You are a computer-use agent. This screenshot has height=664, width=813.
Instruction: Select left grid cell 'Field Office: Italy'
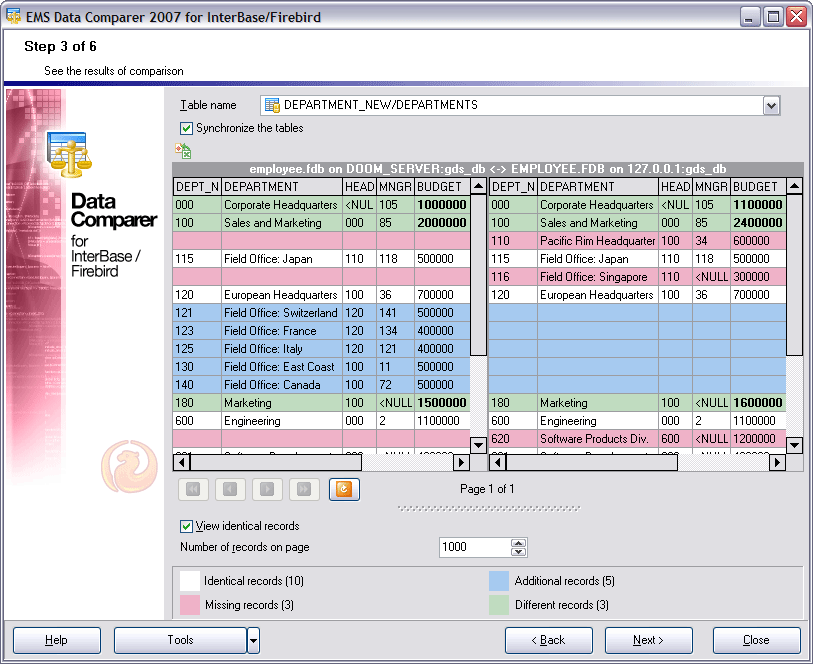[x=282, y=349]
